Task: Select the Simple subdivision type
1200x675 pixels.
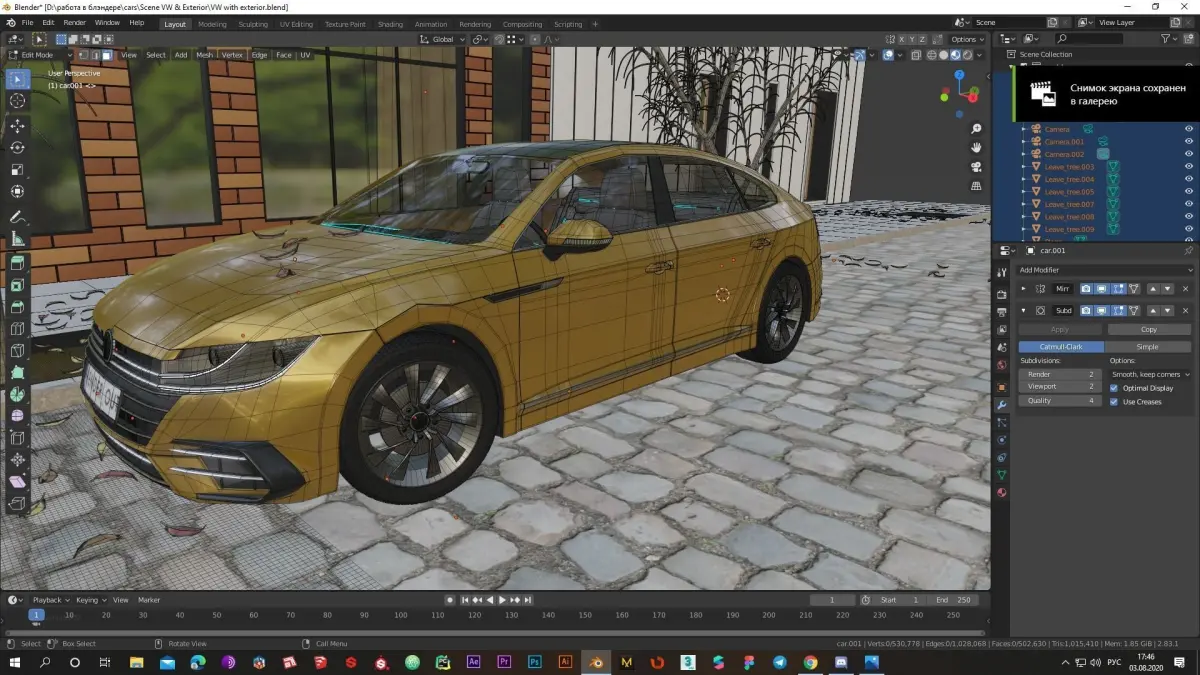Action: 1148,347
